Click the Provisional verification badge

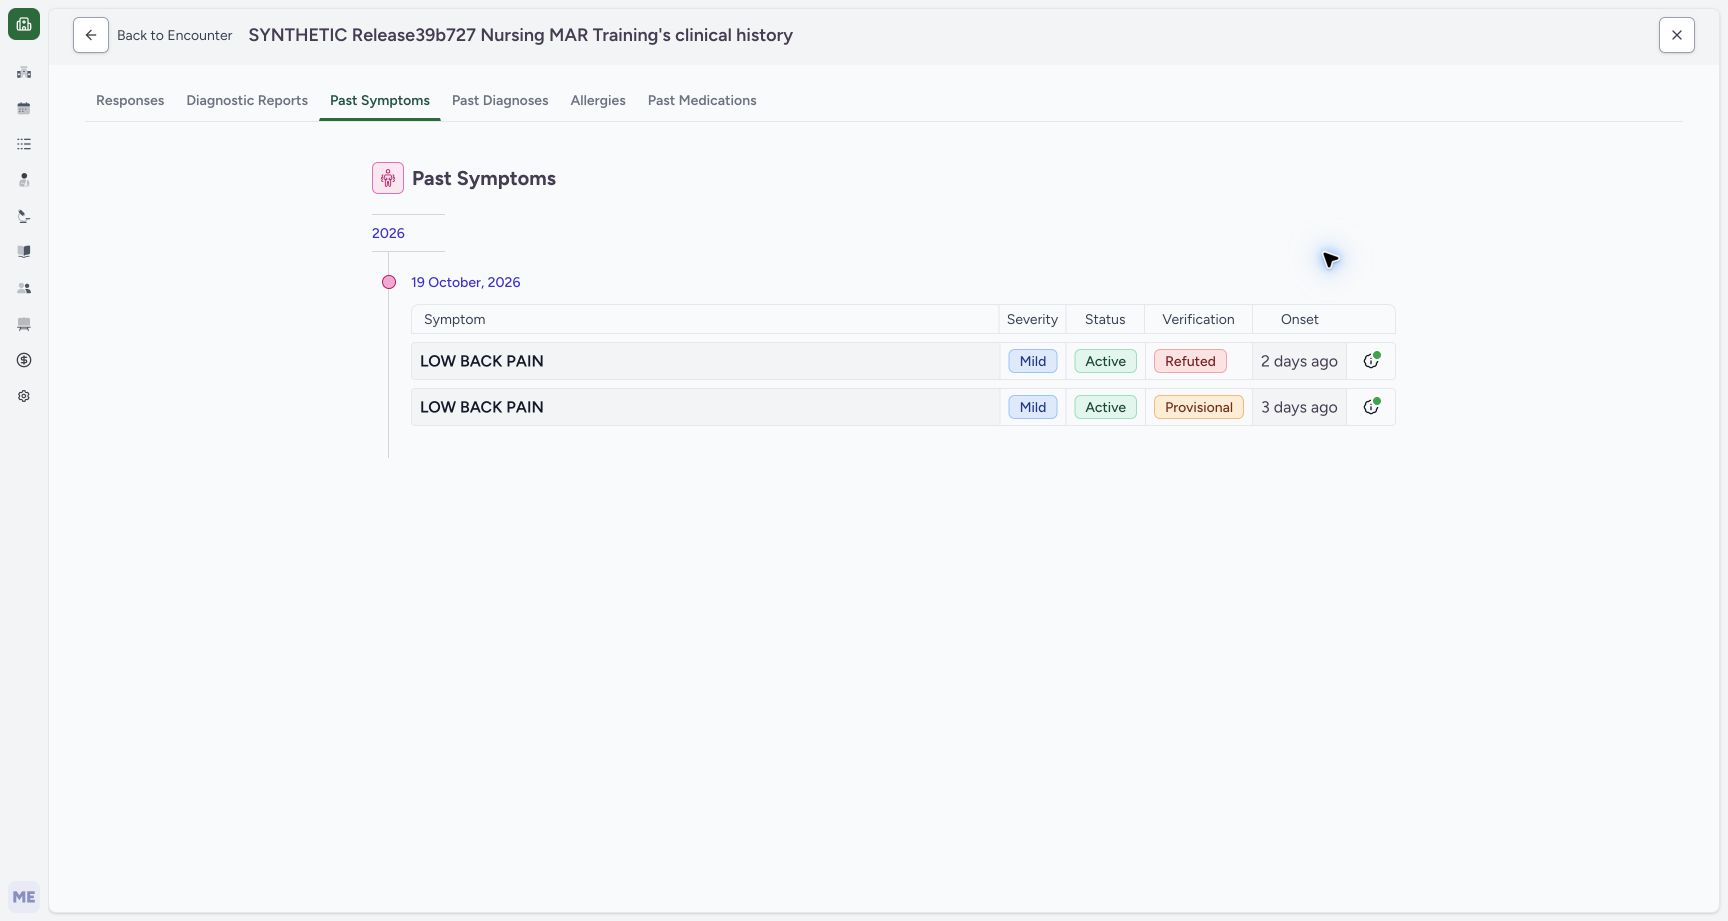[1199, 407]
